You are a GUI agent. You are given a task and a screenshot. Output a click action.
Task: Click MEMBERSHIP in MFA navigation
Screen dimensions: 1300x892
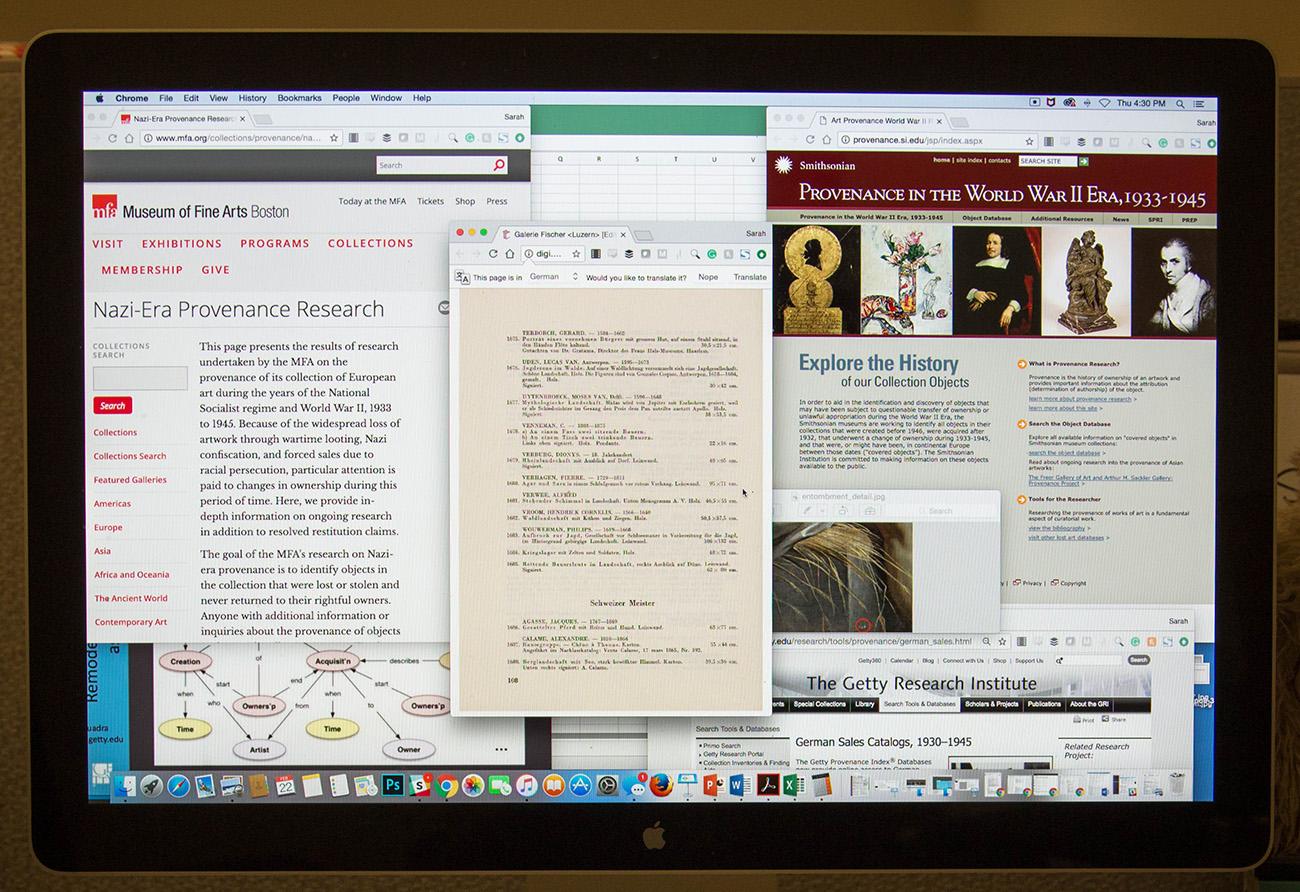tap(142, 270)
